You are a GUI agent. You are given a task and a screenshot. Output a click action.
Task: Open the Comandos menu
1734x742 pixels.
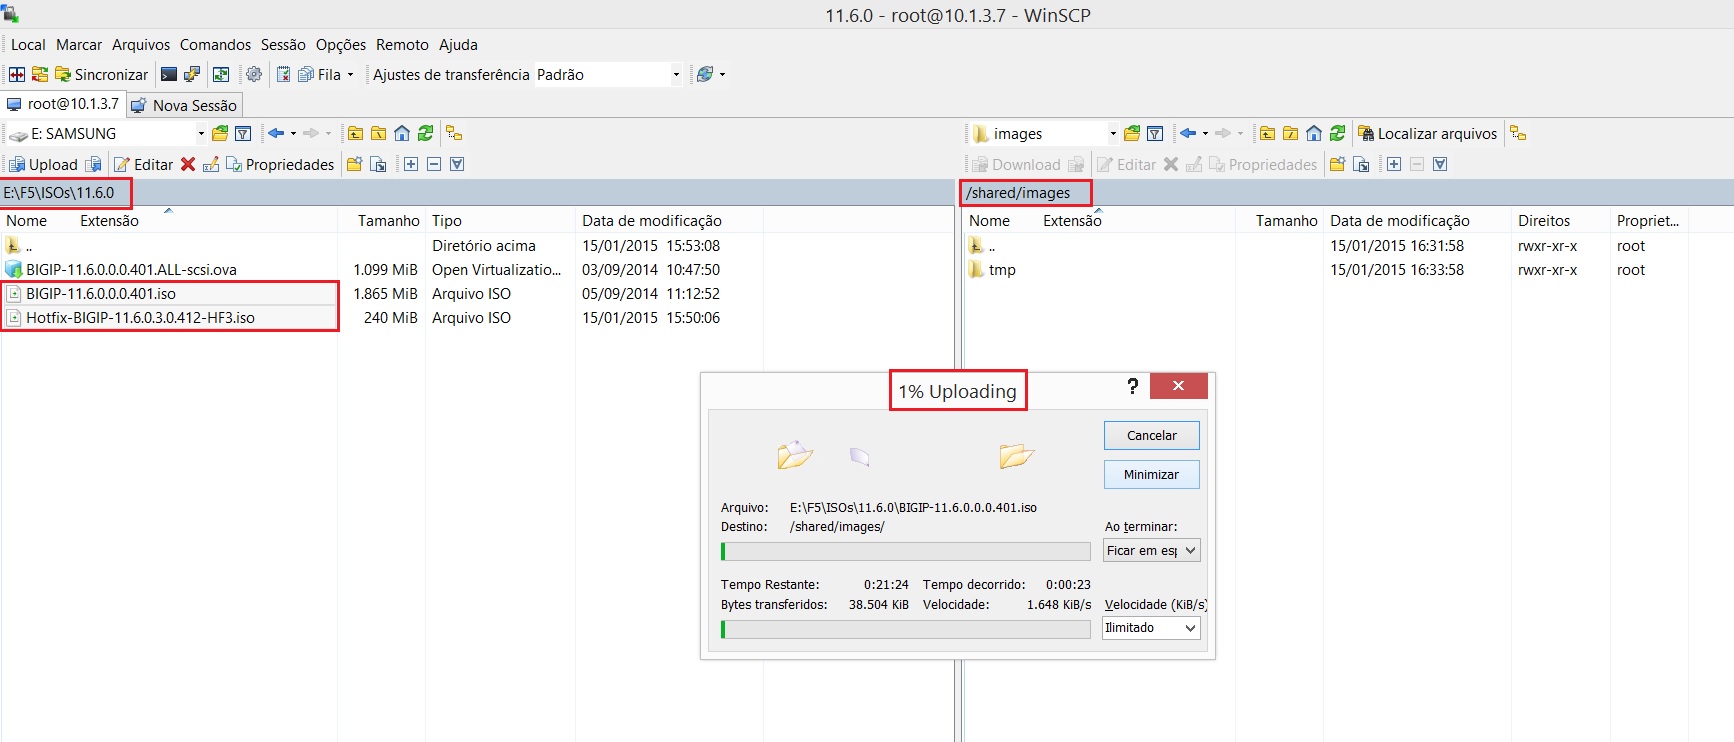click(215, 44)
